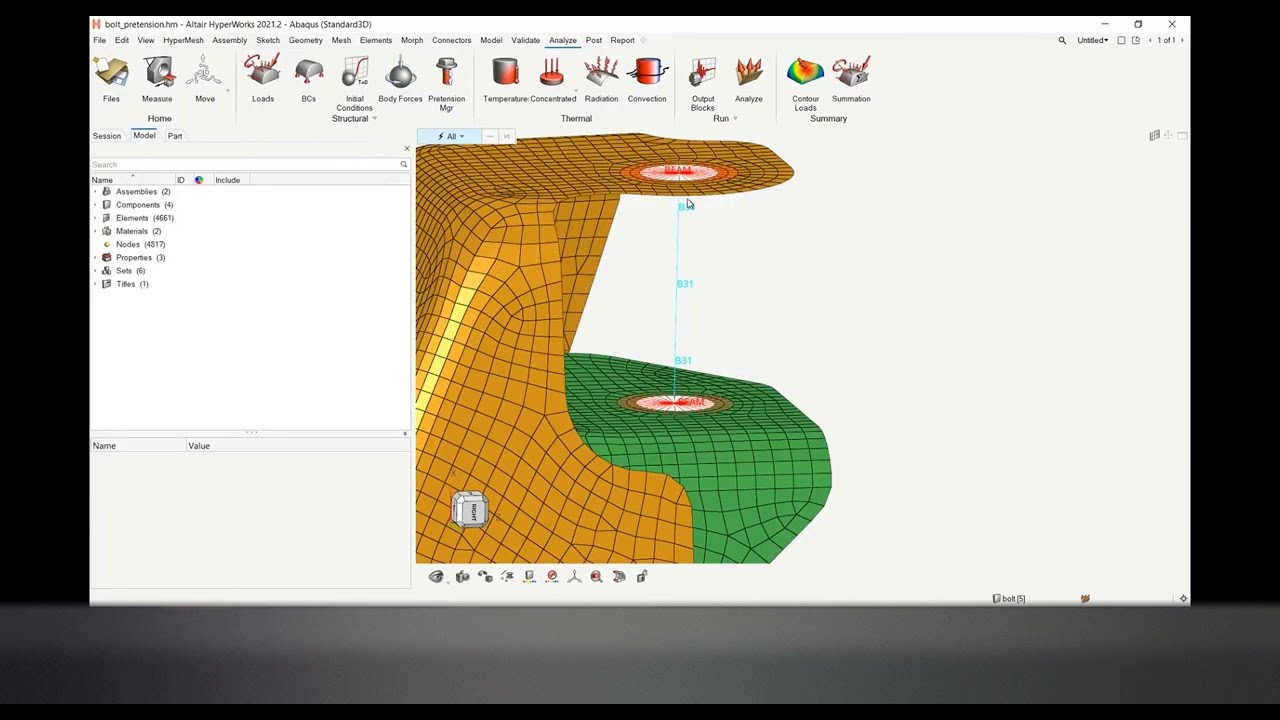Select the Temperature thermal tool
The width and height of the screenshot is (1280, 720).
click(506, 80)
